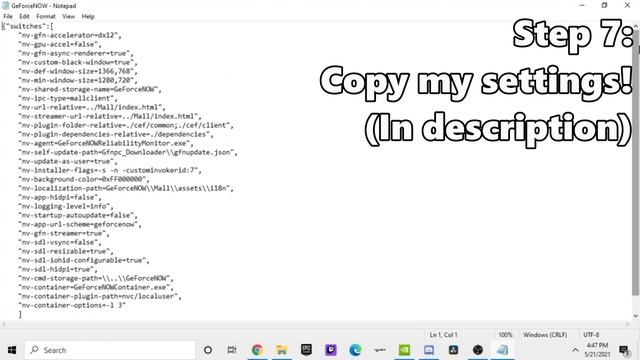This screenshot has width=640, height=360.
Task: Click the line "nv-sdl-resizable=true"
Action: [x=66, y=251]
